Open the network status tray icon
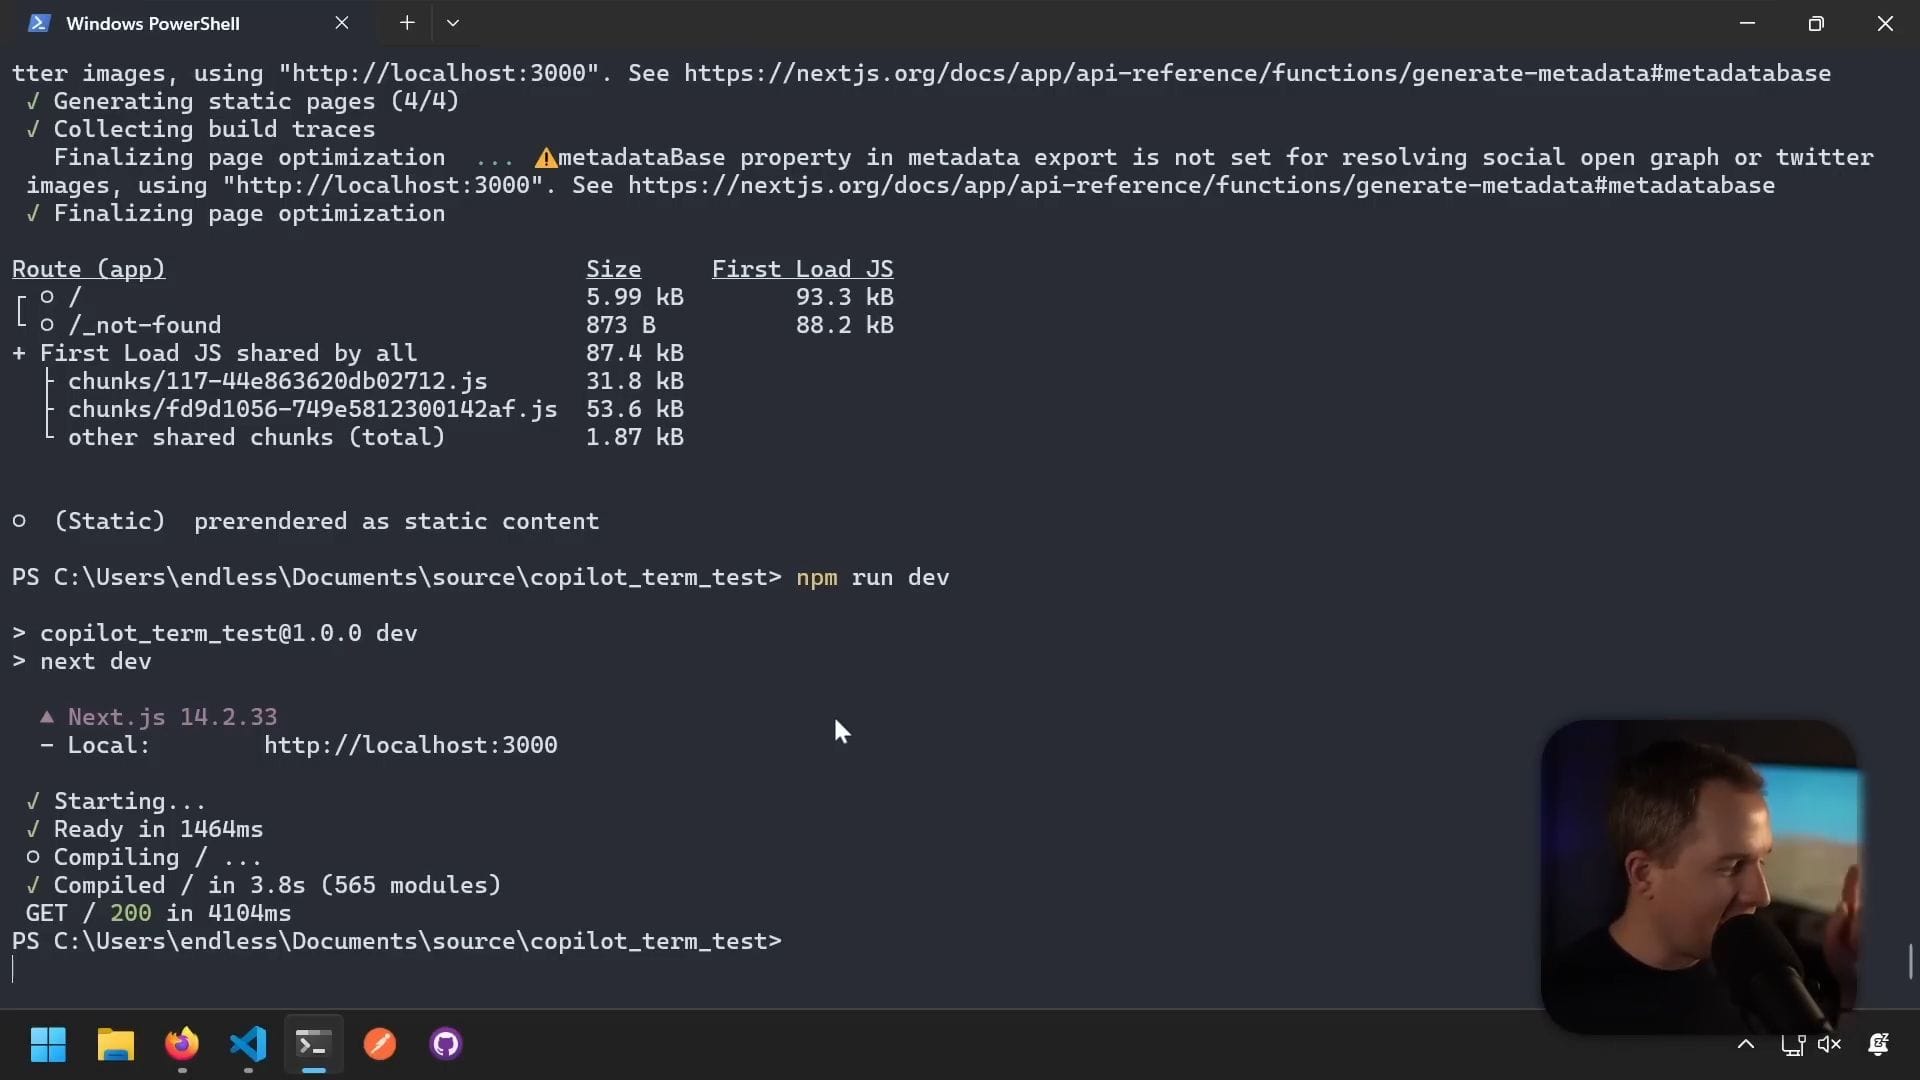Viewport: 1920px width, 1080px height. (x=1792, y=1045)
